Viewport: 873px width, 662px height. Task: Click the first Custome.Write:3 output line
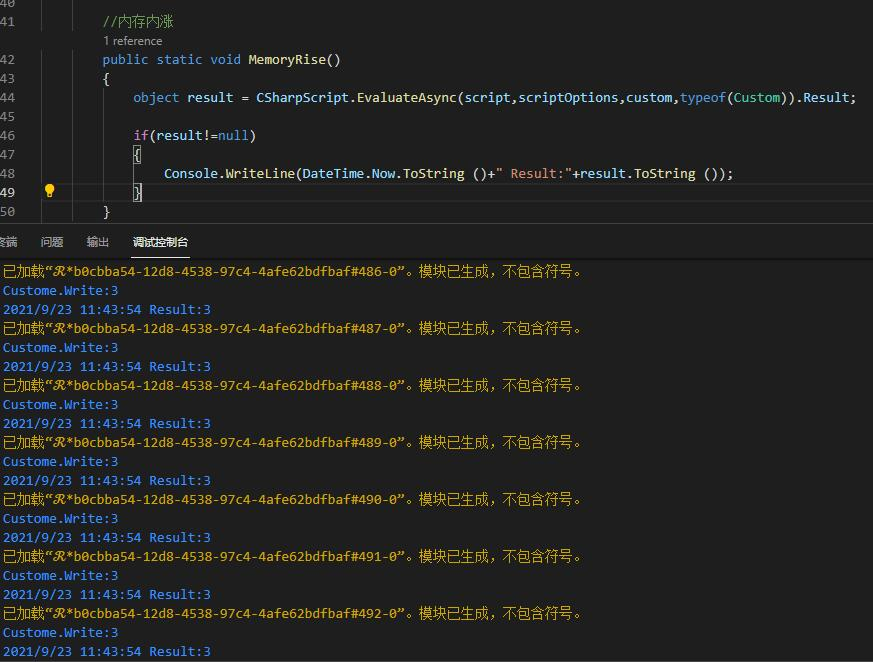tap(61, 291)
